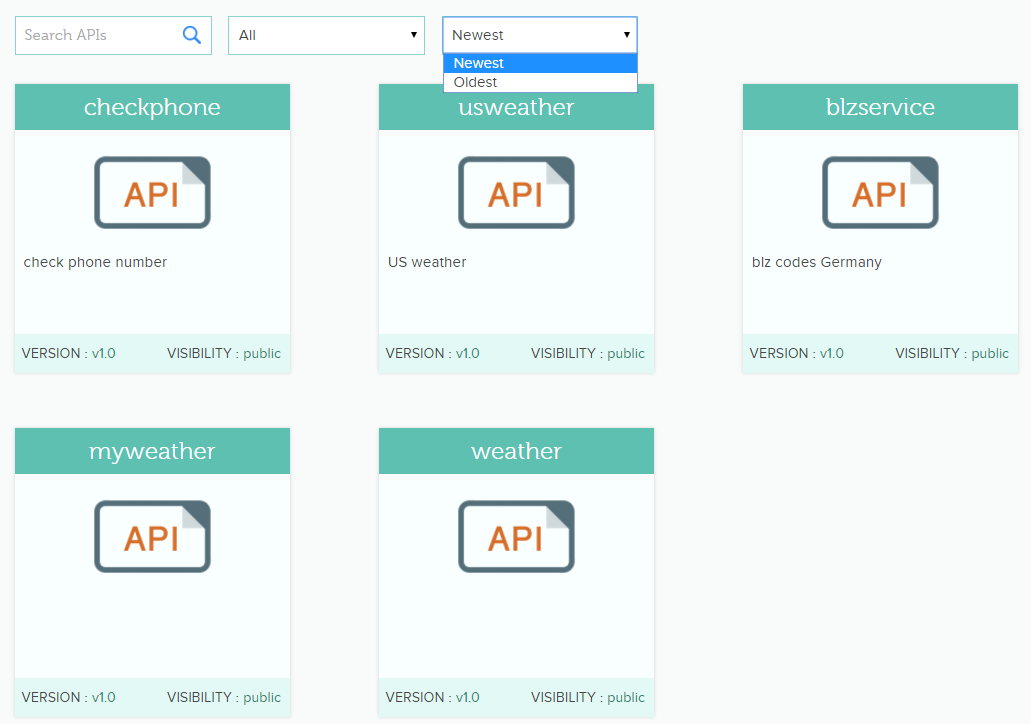Screen dimensions: 1031x724
Task: Click 'check phone number' description
Action: click(x=95, y=262)
